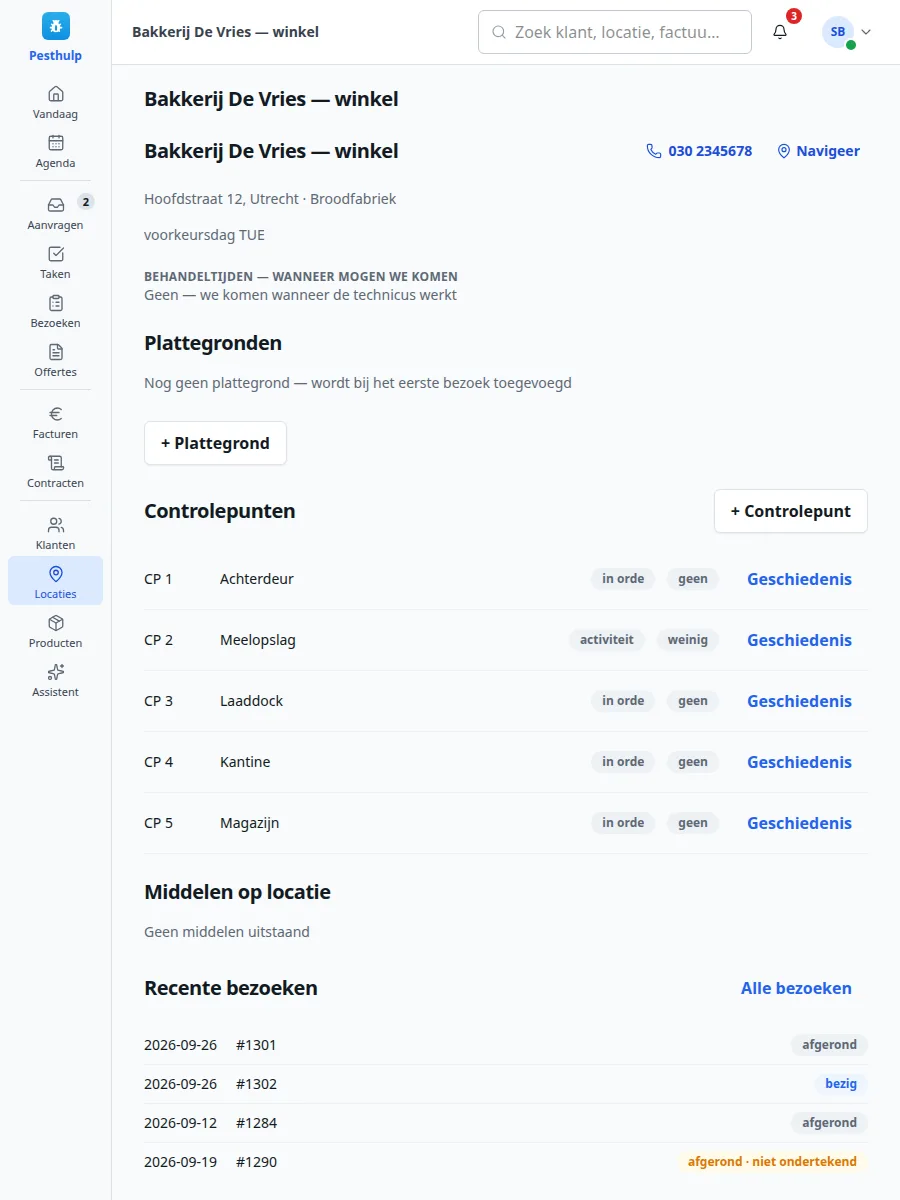The width and height of the screenshot is (900, 1200).
Task: Expand the user menu chevron
Action: click(866, 32)
